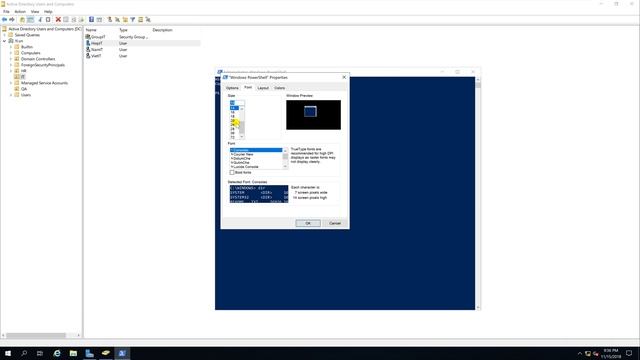
Task: Click the Up one level toolbar icon
Action: pyautogui.click(x=22, y=20)
